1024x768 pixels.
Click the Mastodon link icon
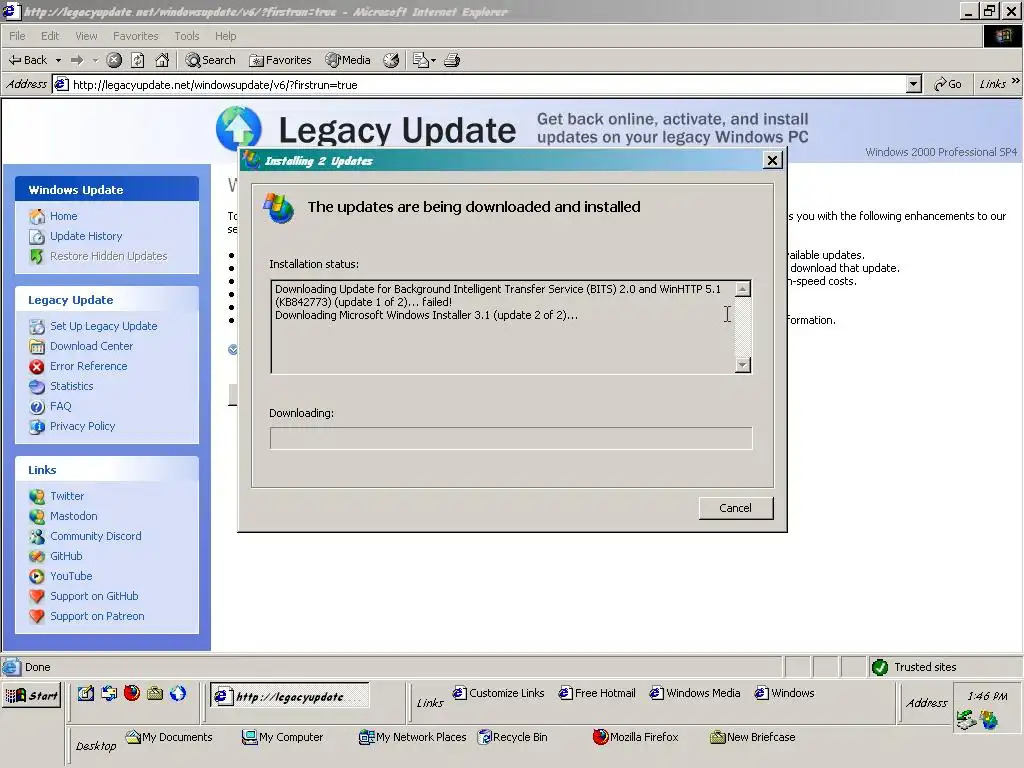[x=37, y=517]
